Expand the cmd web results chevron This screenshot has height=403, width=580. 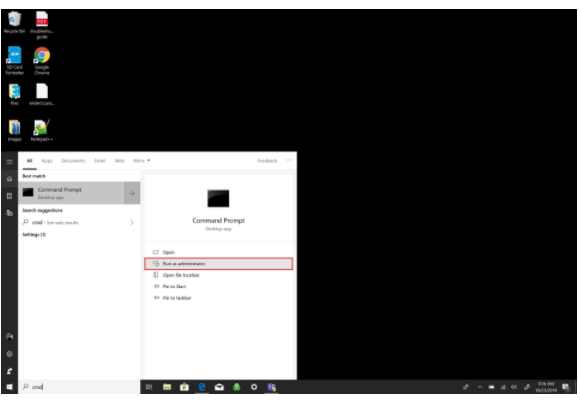(x=132, y=222)
